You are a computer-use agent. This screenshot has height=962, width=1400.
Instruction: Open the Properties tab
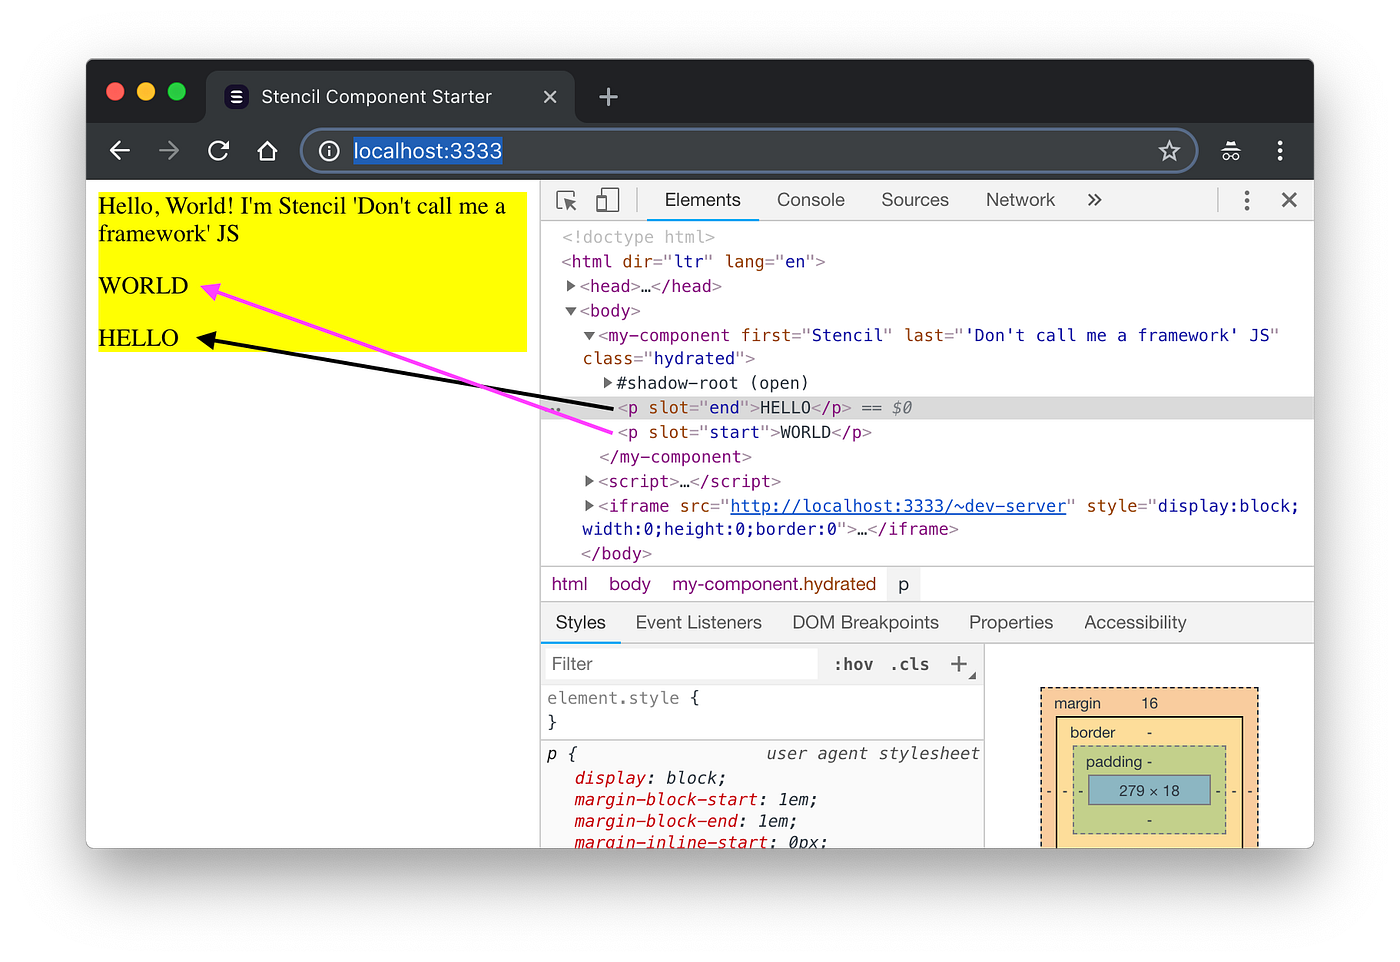1011,623
